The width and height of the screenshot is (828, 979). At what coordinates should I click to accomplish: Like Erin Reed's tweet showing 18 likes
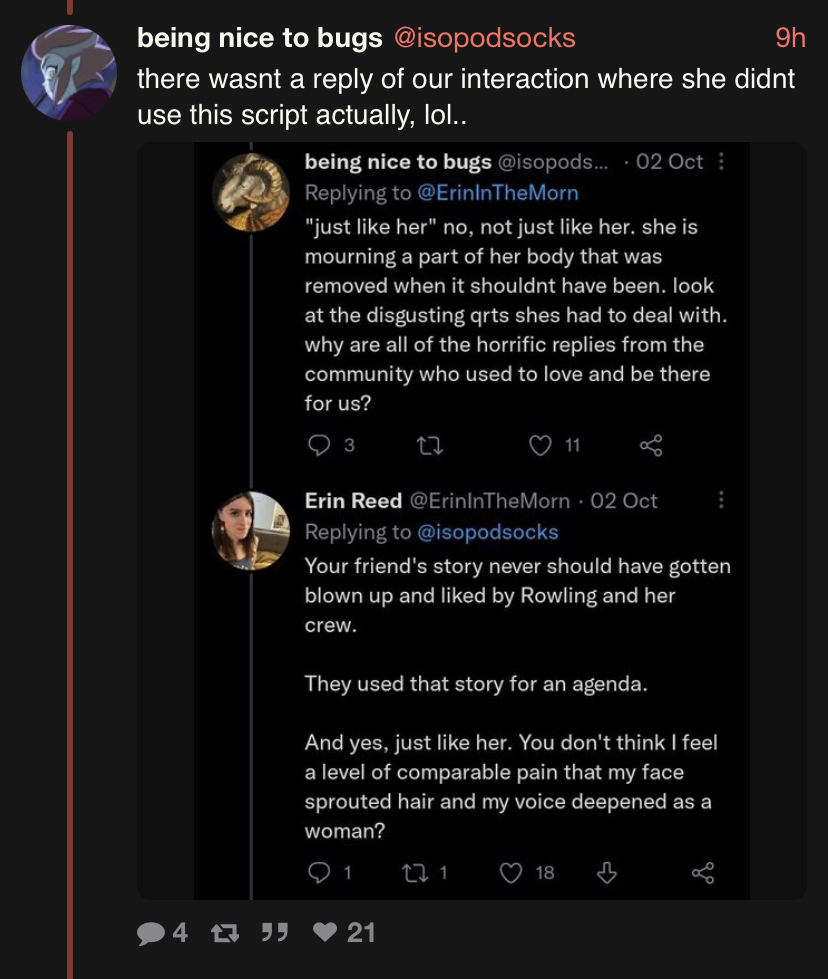pos(511,873)
